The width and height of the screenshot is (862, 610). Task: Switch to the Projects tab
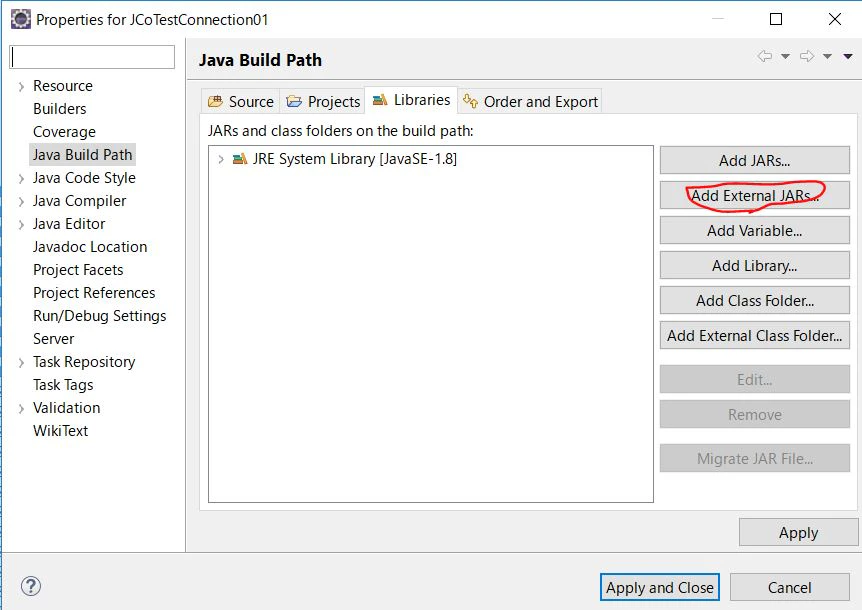point(323,102)
